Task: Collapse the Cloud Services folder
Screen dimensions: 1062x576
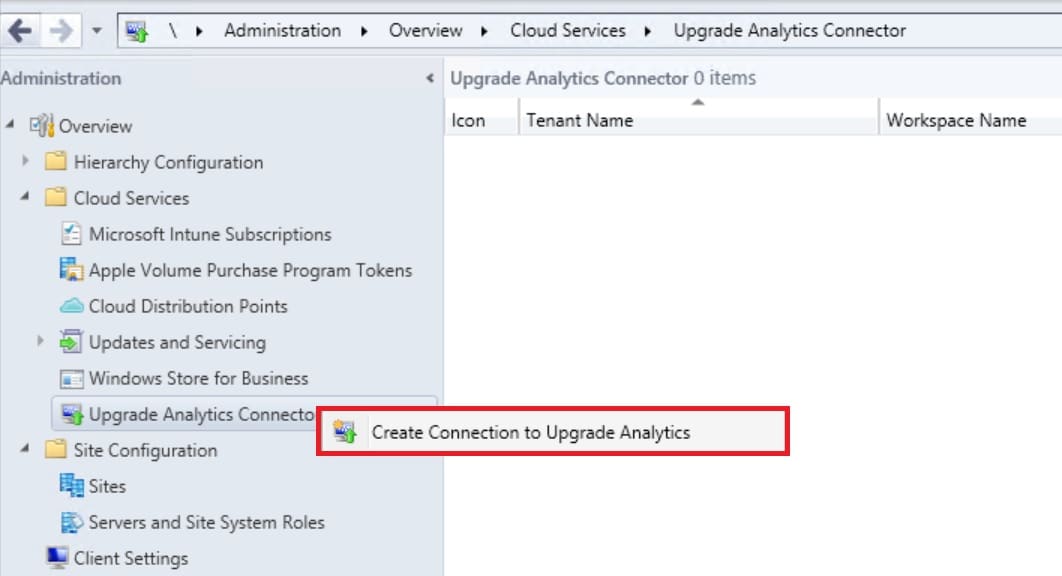Action: [x=25, y=198]
